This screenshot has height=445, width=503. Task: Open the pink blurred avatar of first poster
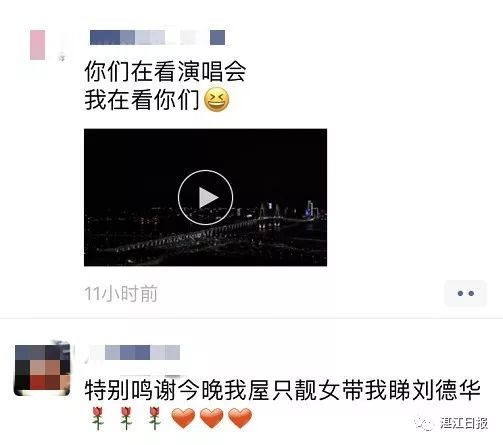click(x=38, y=45)
